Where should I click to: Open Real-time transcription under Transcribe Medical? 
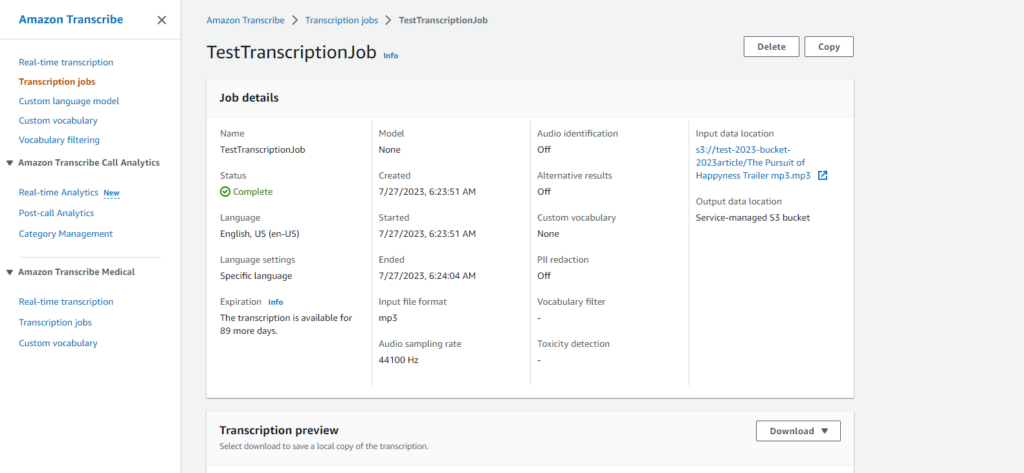(66, 302)
